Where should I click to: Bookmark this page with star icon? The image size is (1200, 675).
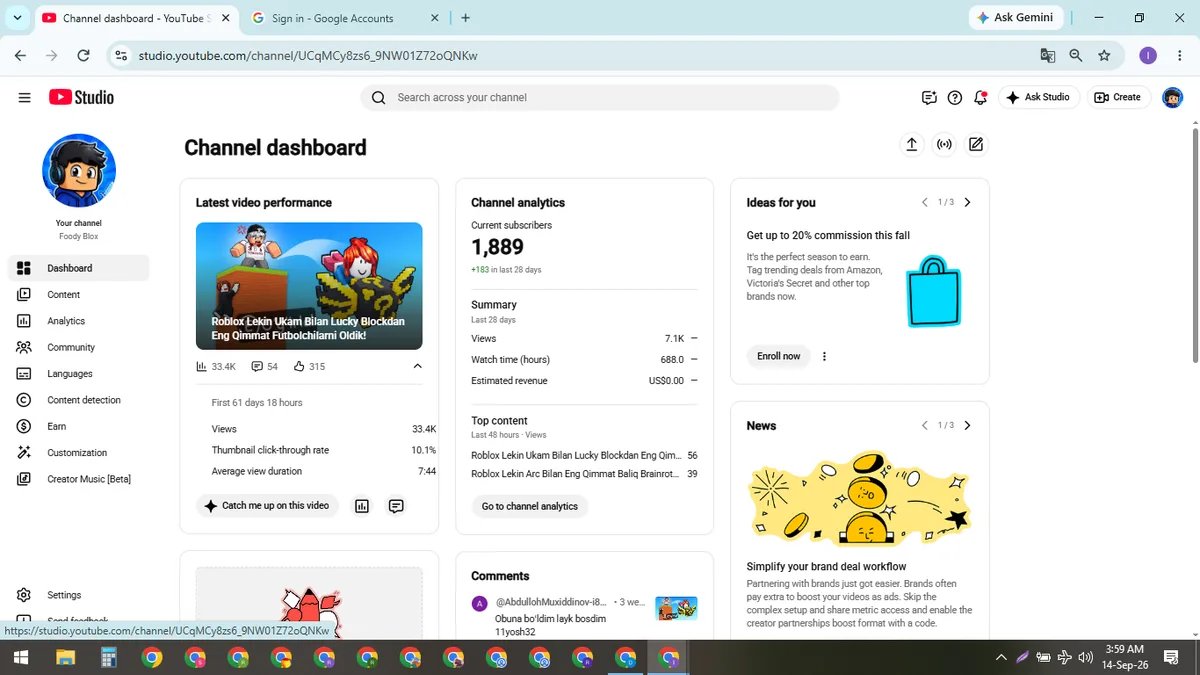point(1104,56)
